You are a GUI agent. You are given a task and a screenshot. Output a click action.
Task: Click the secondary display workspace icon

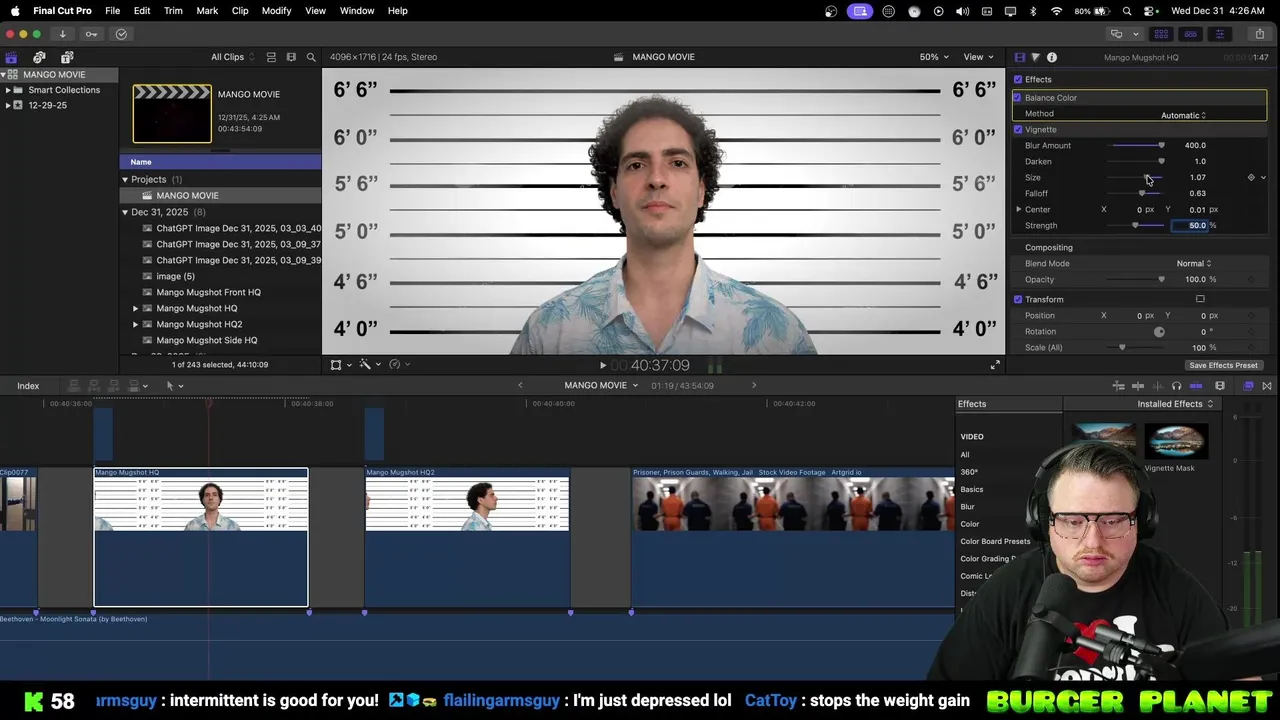pos(1117,34)
